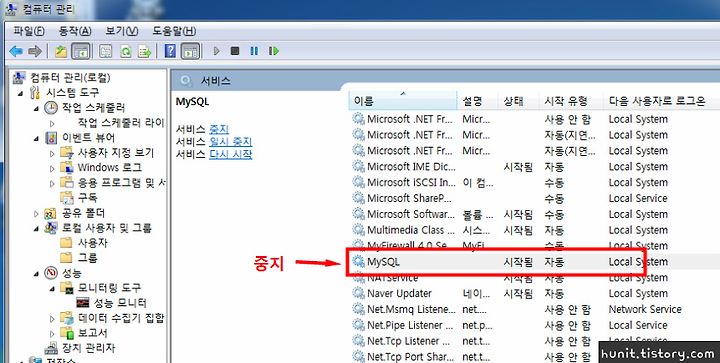This screenshot has height=363, width=720.
Task: Click the 다시 시작 (restart) service link
Action: point(231,154)
